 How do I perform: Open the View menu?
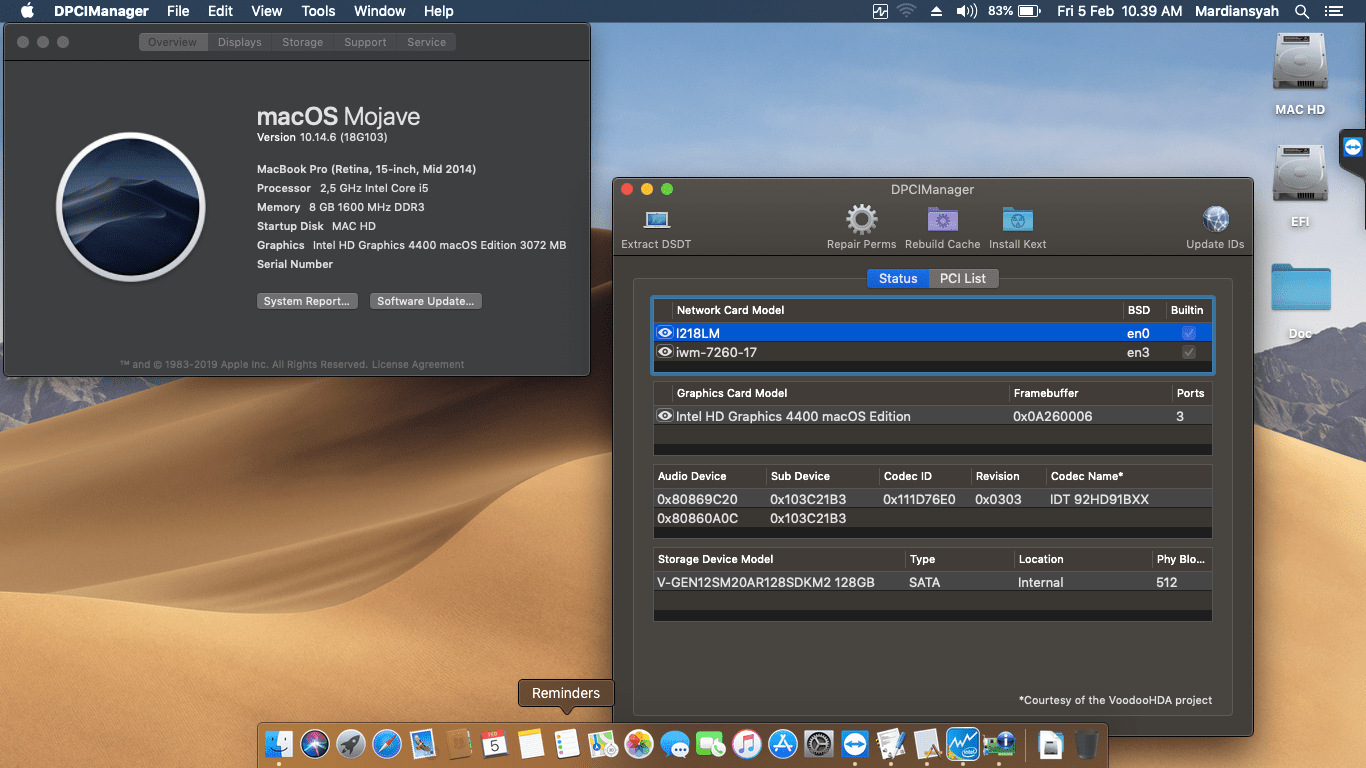pos(266,11)
